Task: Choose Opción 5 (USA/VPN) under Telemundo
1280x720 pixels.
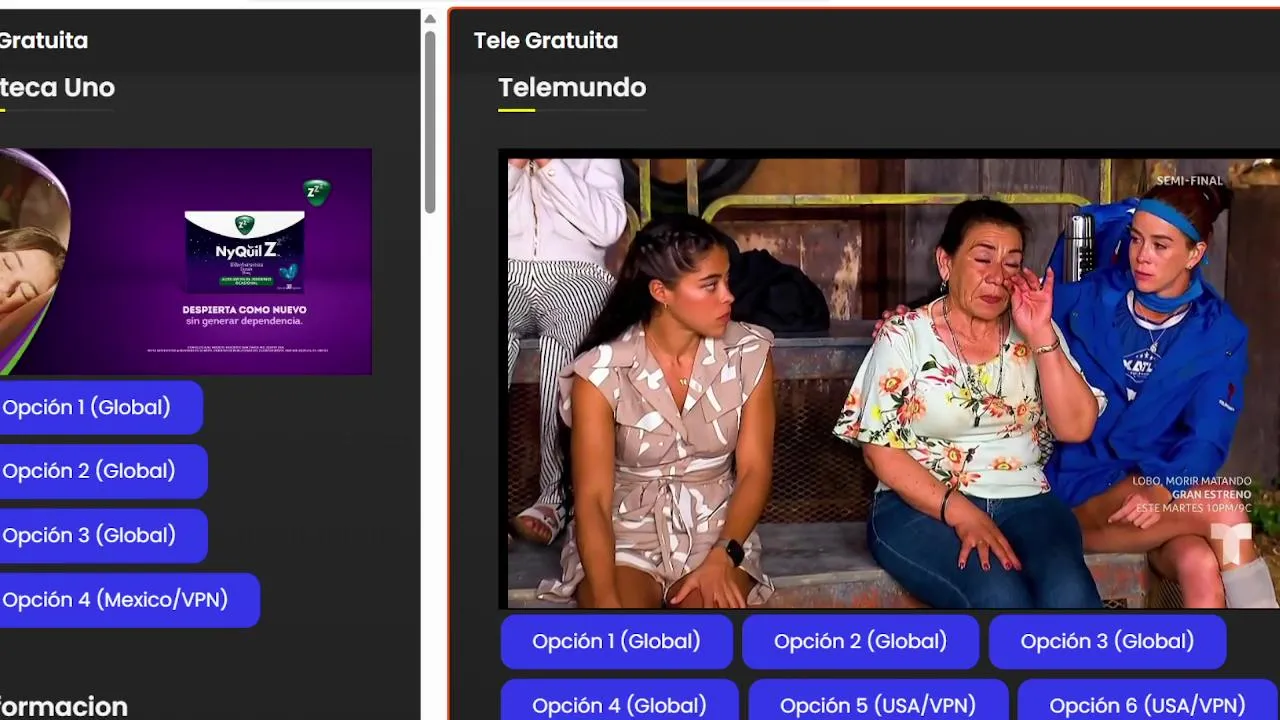Action: click(878, 700)
